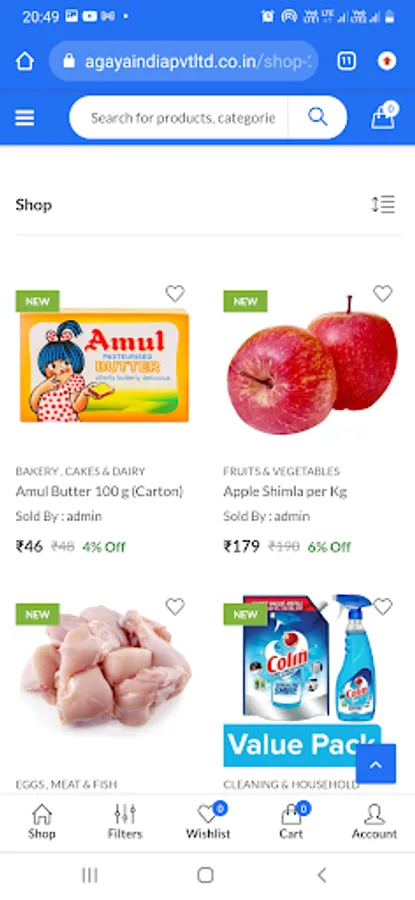Open browser tab switcher showing 11

click(x=346, y=60)
